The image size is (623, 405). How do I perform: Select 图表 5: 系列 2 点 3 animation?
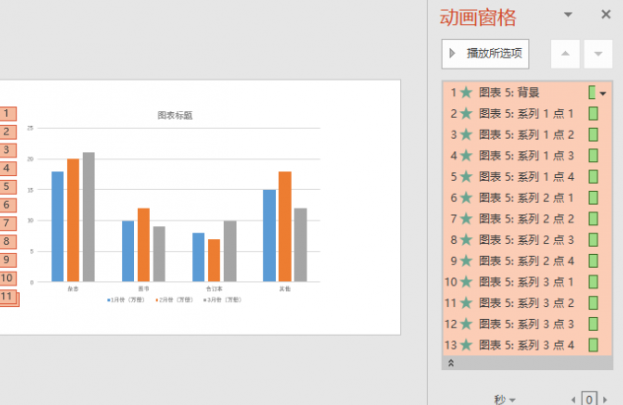[527, 240]
